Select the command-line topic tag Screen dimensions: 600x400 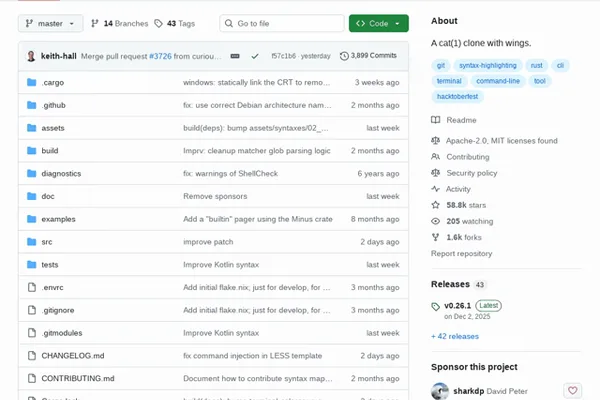coord(498,81)
